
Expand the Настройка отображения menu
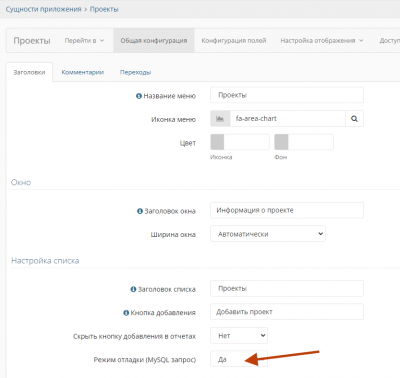(322, 41)
